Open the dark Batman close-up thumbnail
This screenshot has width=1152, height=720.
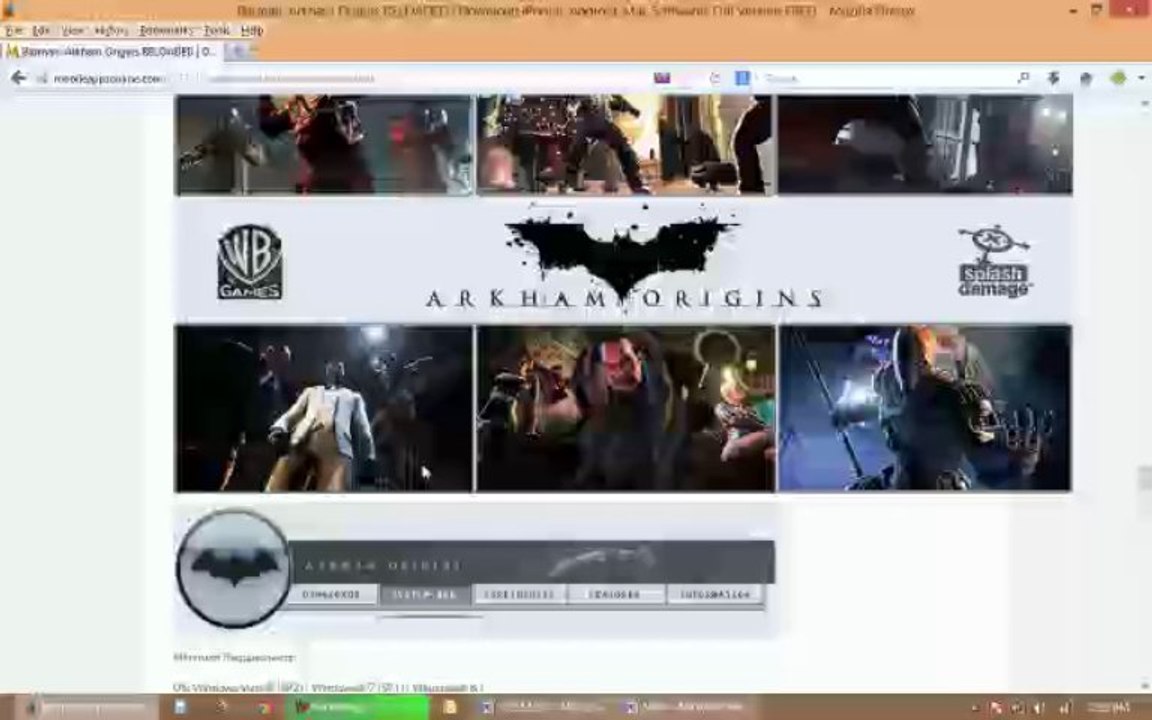[925, 145]
